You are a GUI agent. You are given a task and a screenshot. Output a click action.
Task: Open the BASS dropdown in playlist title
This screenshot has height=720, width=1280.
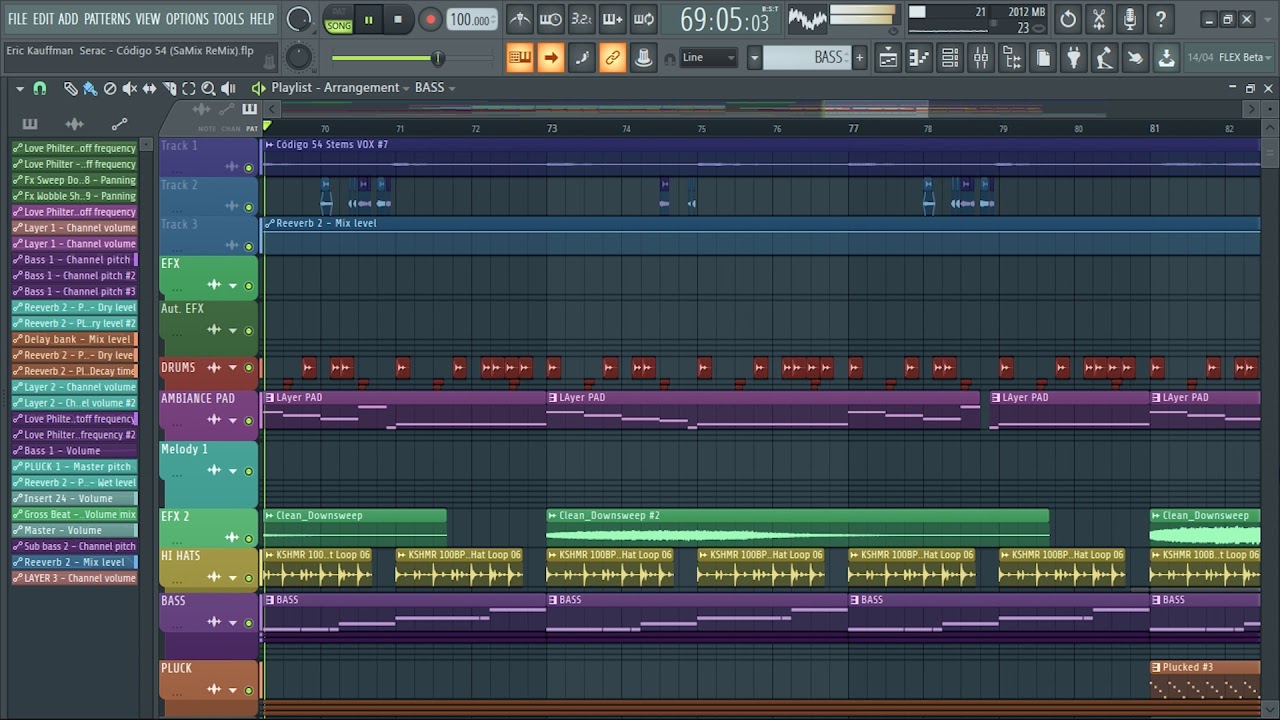click(435, 88)
